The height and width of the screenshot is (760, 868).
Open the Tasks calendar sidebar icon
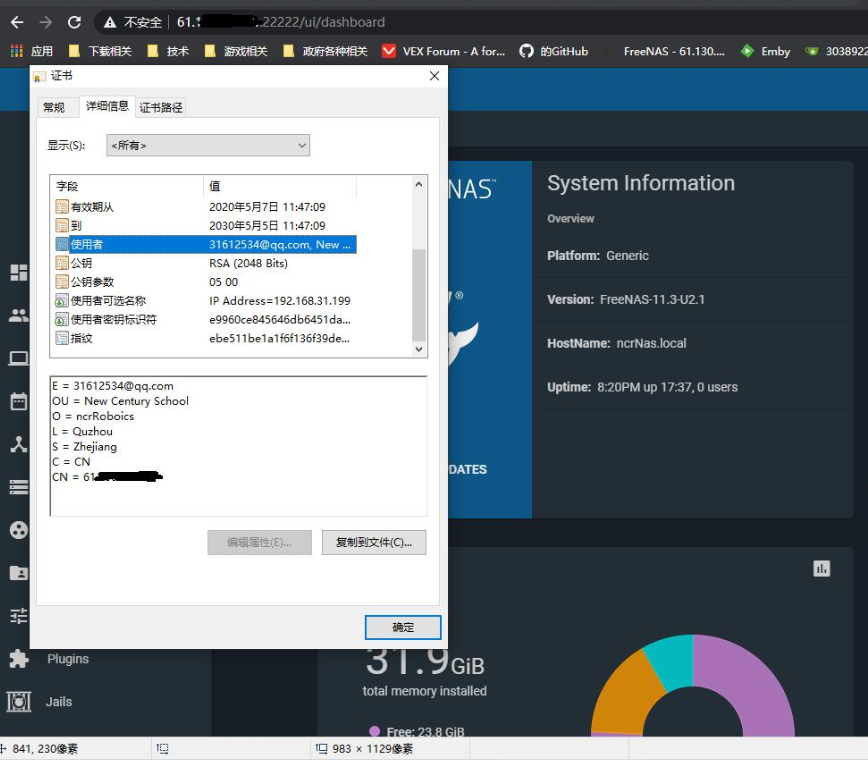click(x=19, y=401)
